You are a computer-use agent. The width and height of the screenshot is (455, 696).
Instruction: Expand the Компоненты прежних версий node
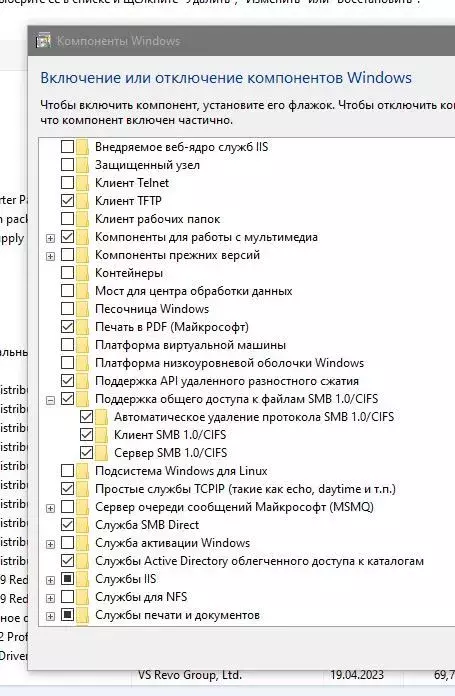[51, 257]
